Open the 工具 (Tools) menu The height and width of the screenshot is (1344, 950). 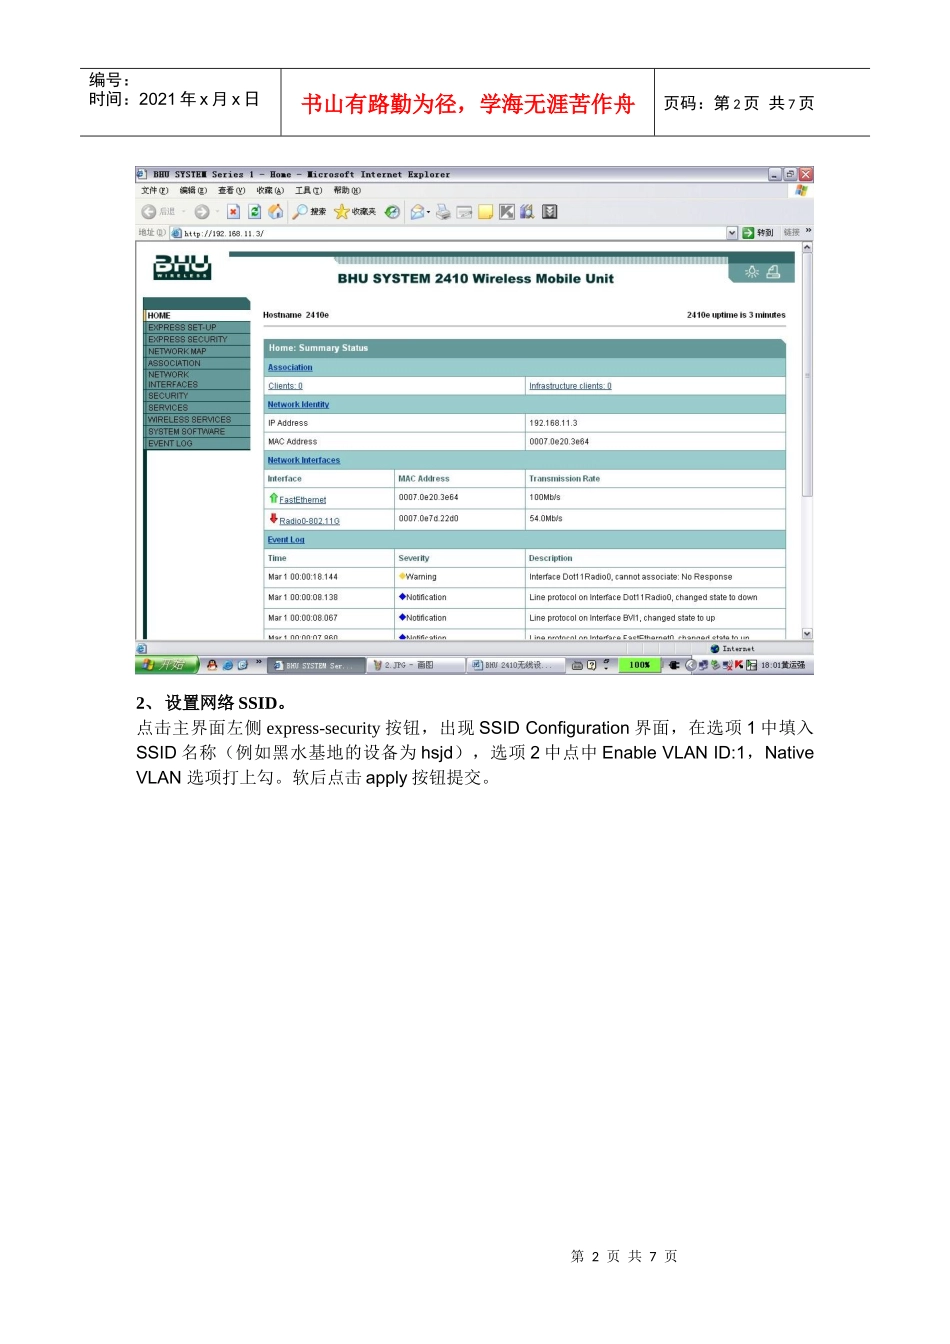click(x=308, y=190)
